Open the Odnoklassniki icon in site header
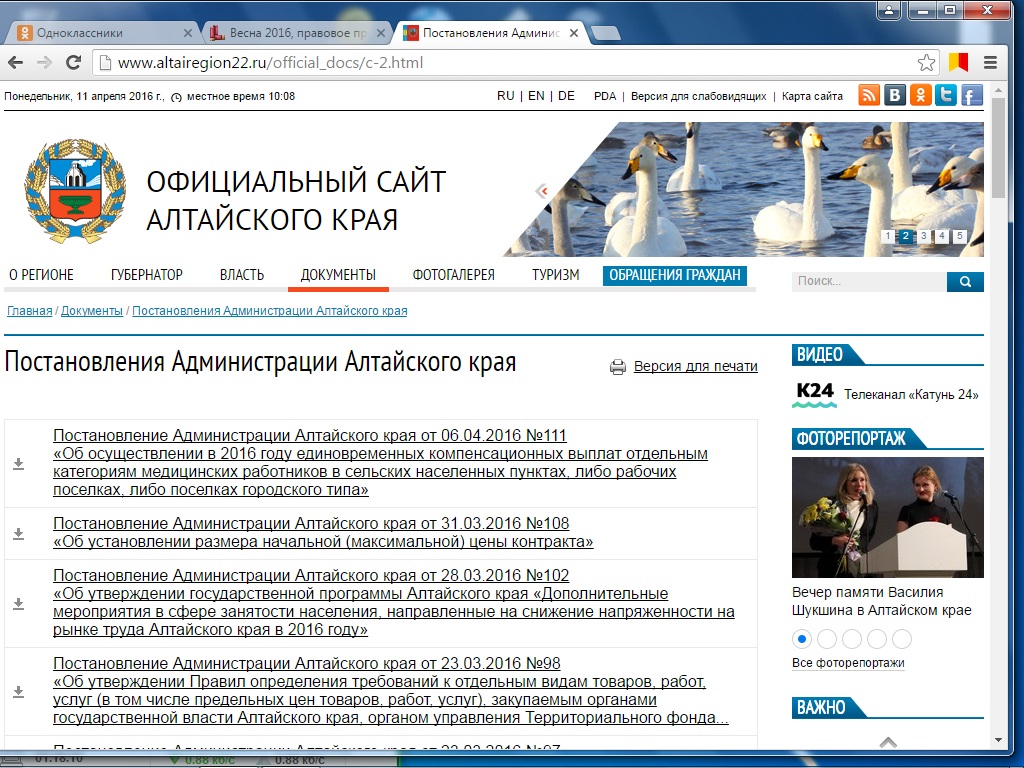 (x=920, y=96)
